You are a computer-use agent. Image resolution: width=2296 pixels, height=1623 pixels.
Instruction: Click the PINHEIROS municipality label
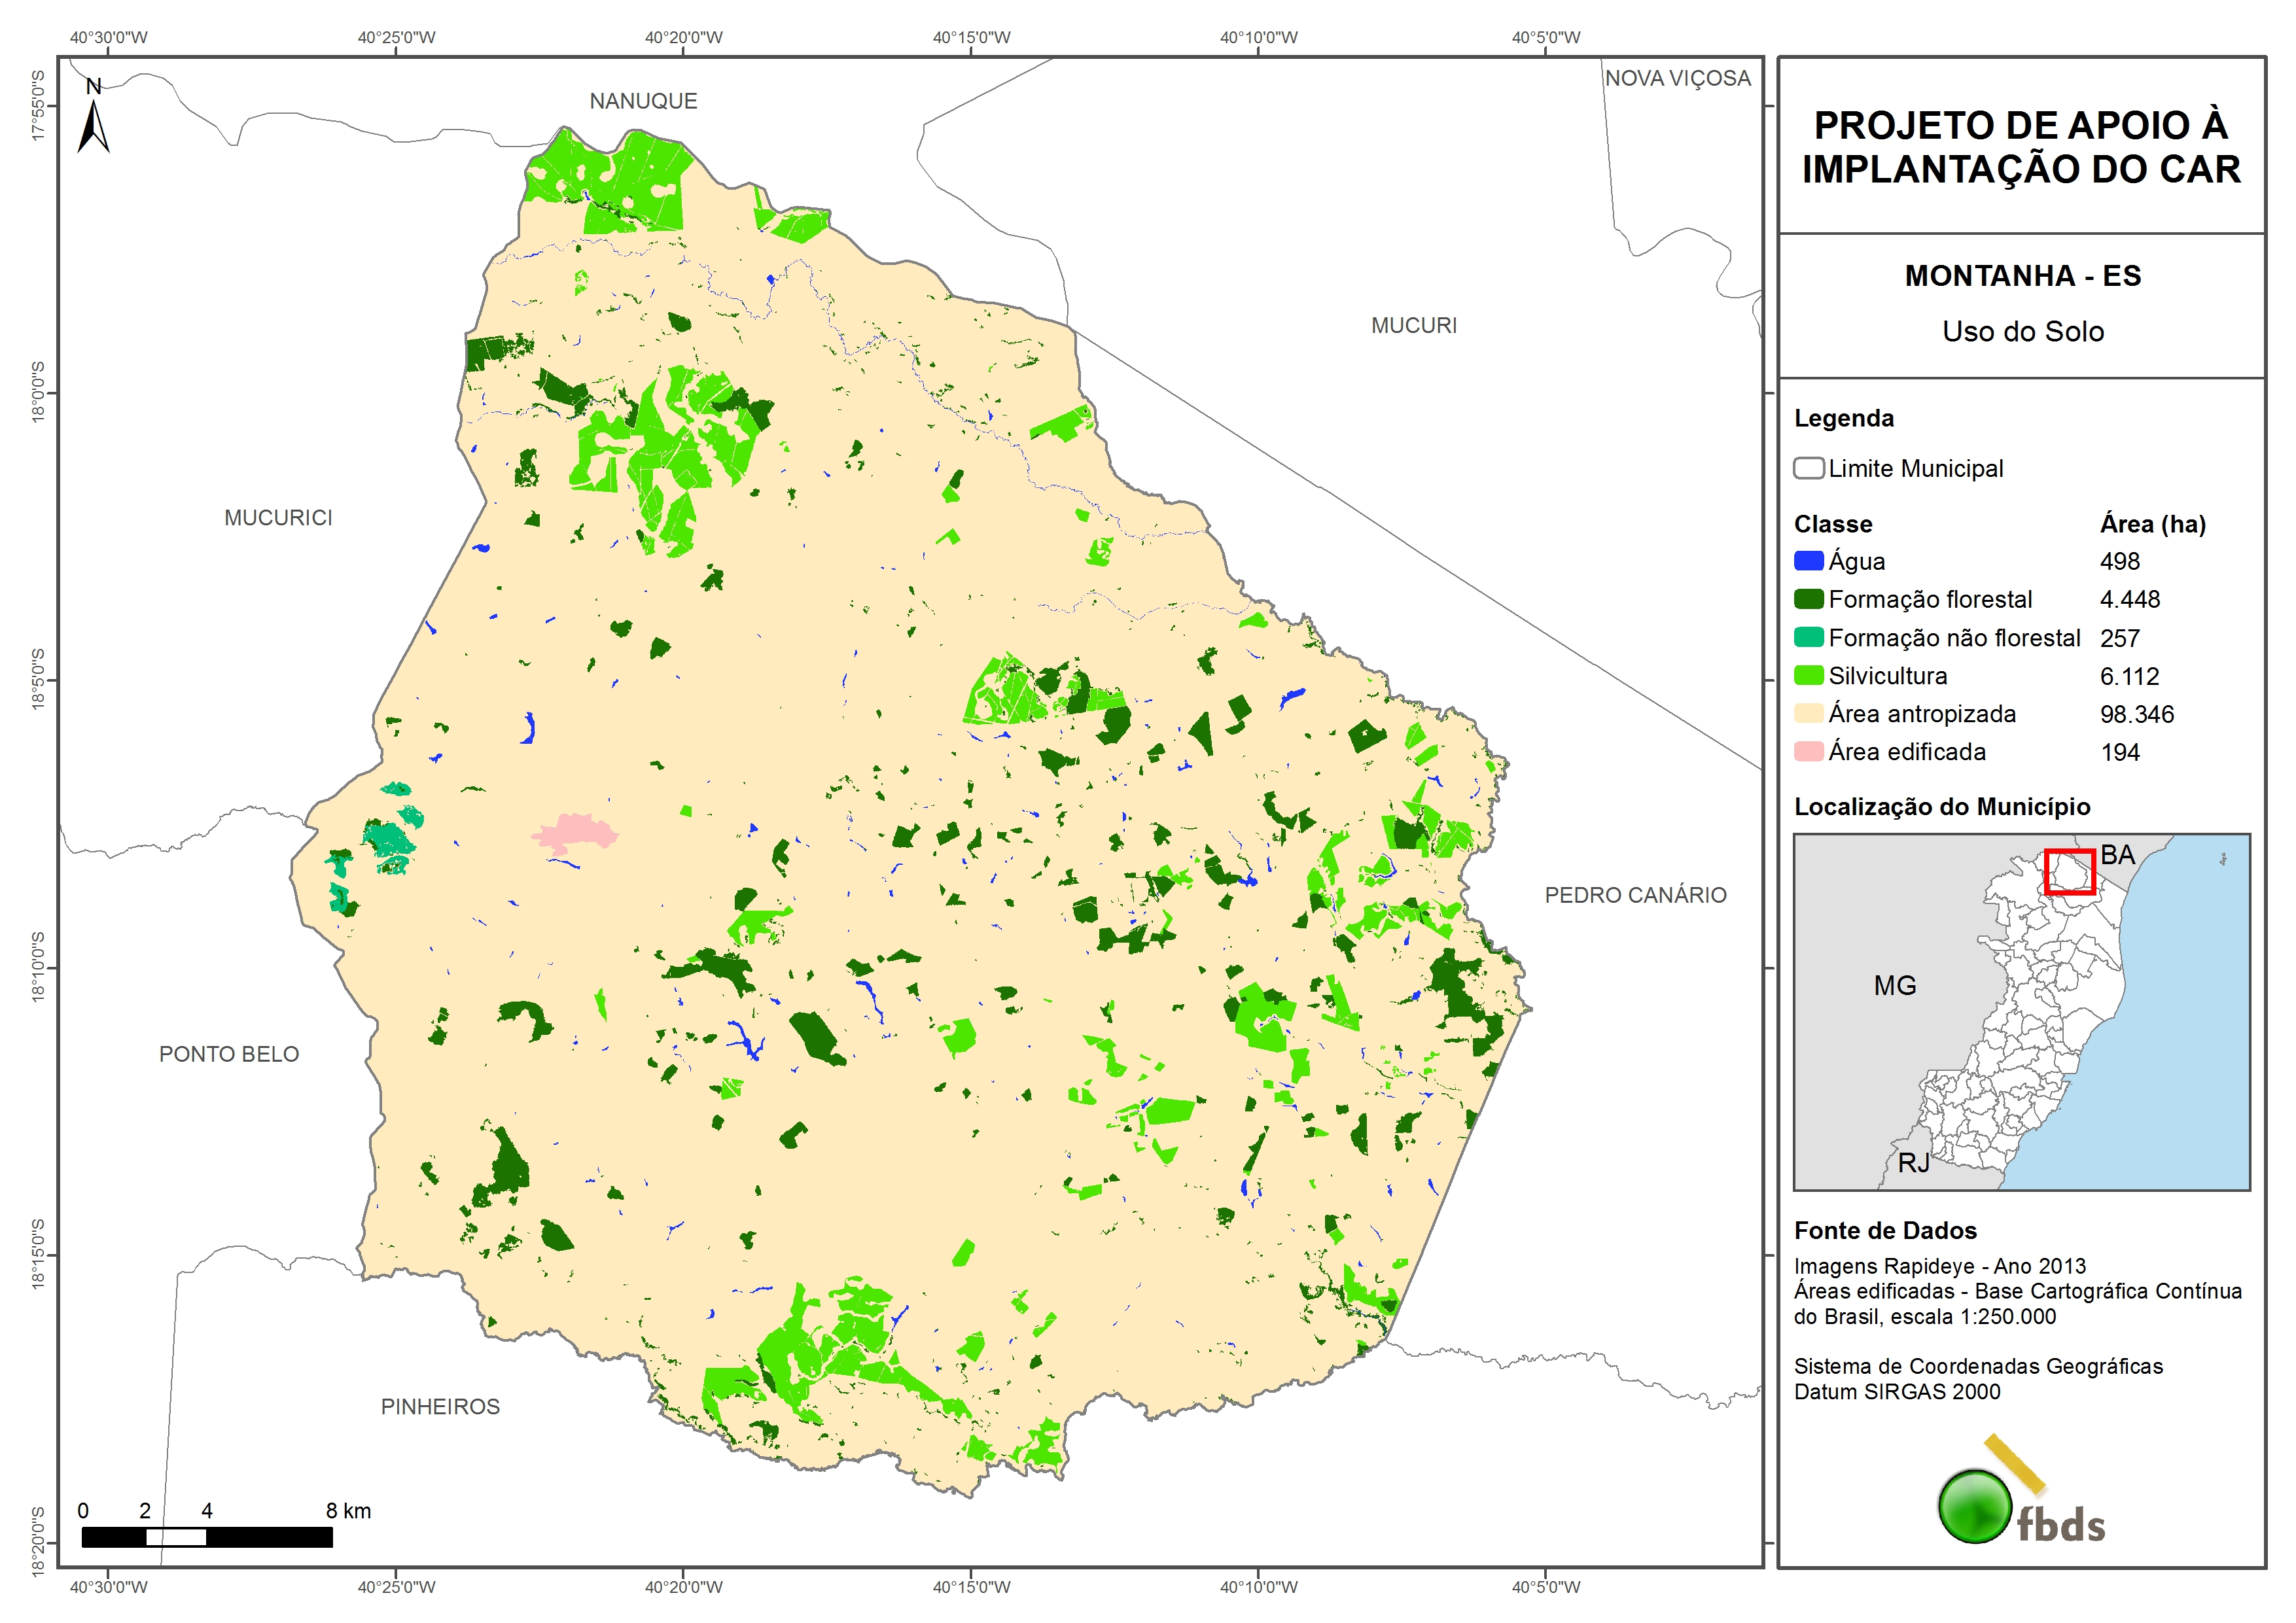click(x=440, y=1407)
